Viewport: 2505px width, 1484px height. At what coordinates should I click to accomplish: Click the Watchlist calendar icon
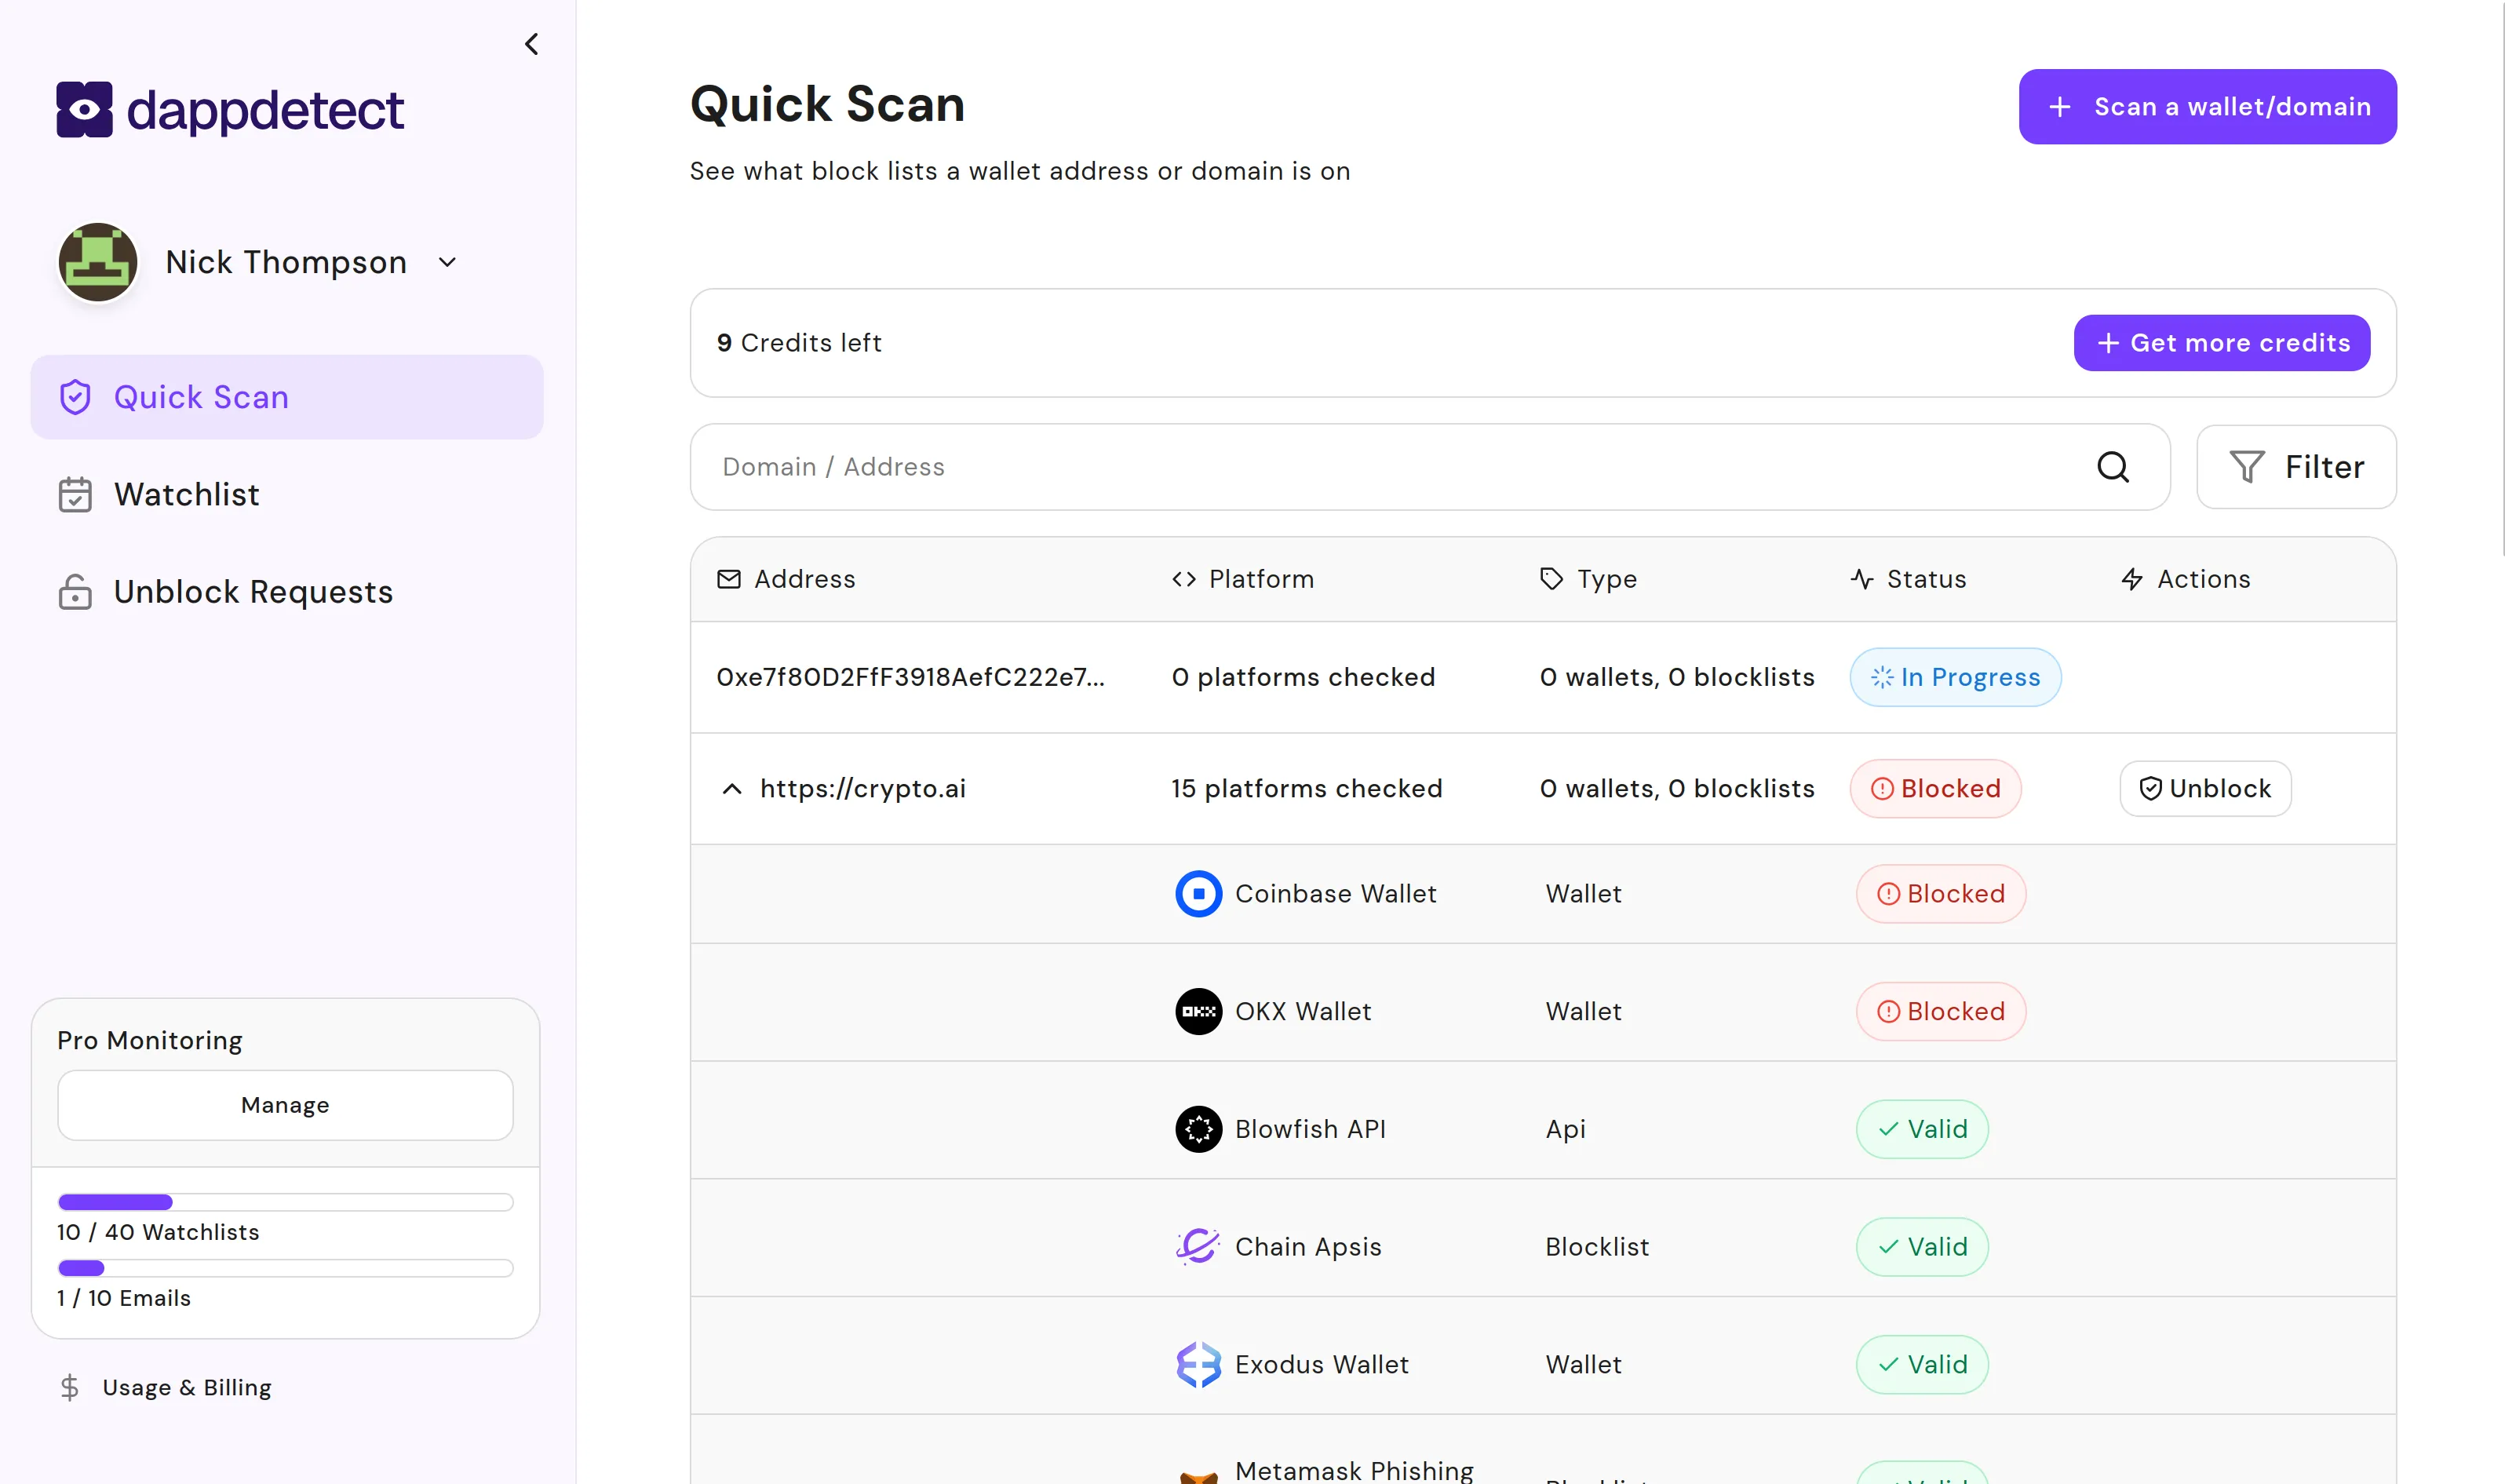[x=76, y=494]
